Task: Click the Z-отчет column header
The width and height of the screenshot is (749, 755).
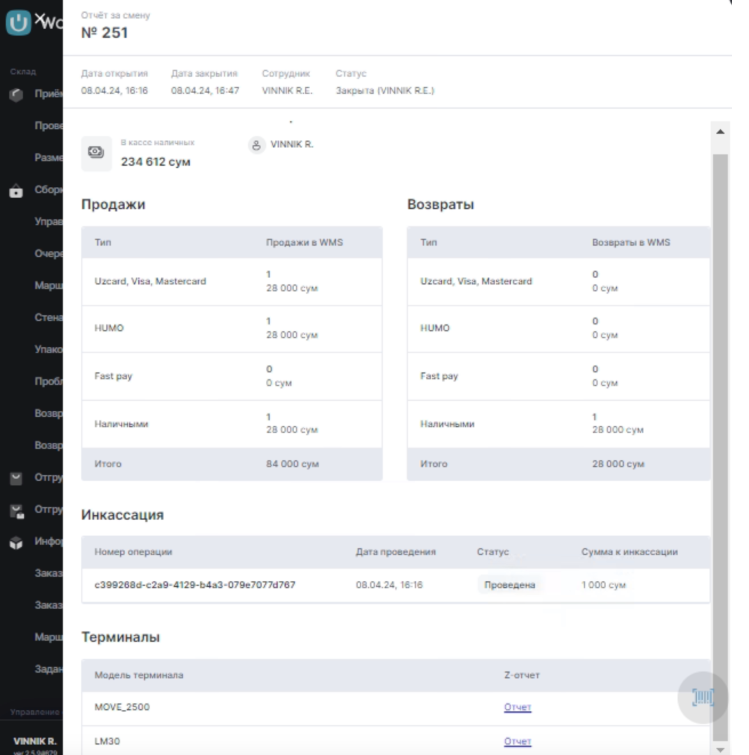Action: pyautogui.click(x=522, y=675)
